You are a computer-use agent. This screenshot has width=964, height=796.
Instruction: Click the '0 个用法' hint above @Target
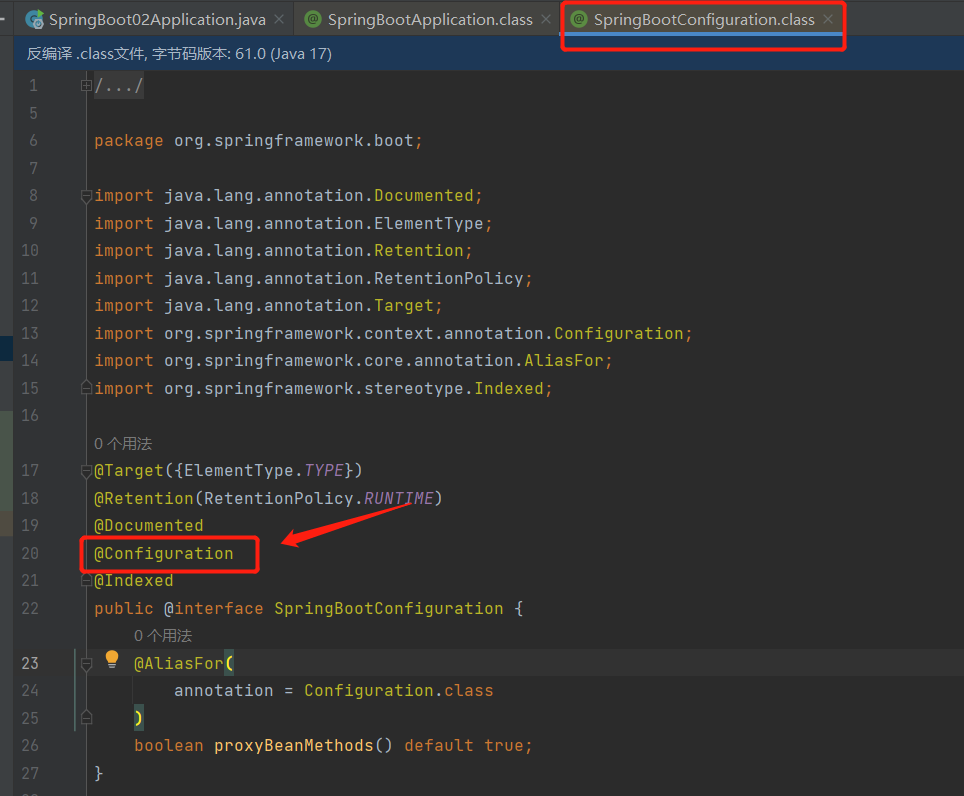pos(123,444)
